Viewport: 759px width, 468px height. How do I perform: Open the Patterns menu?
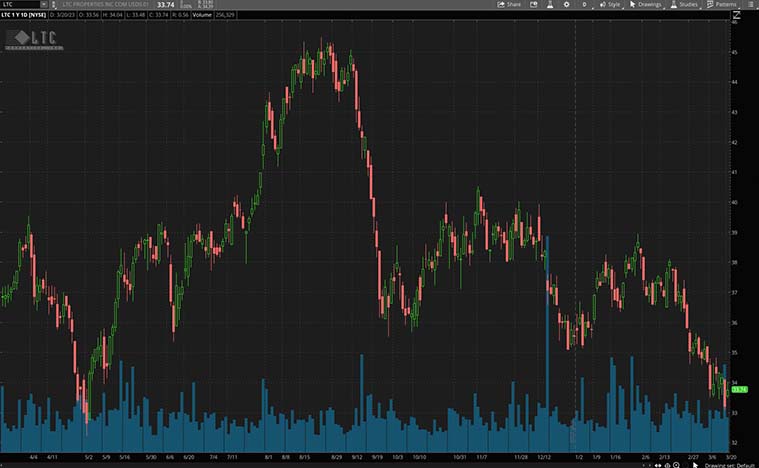click(722, 4)
